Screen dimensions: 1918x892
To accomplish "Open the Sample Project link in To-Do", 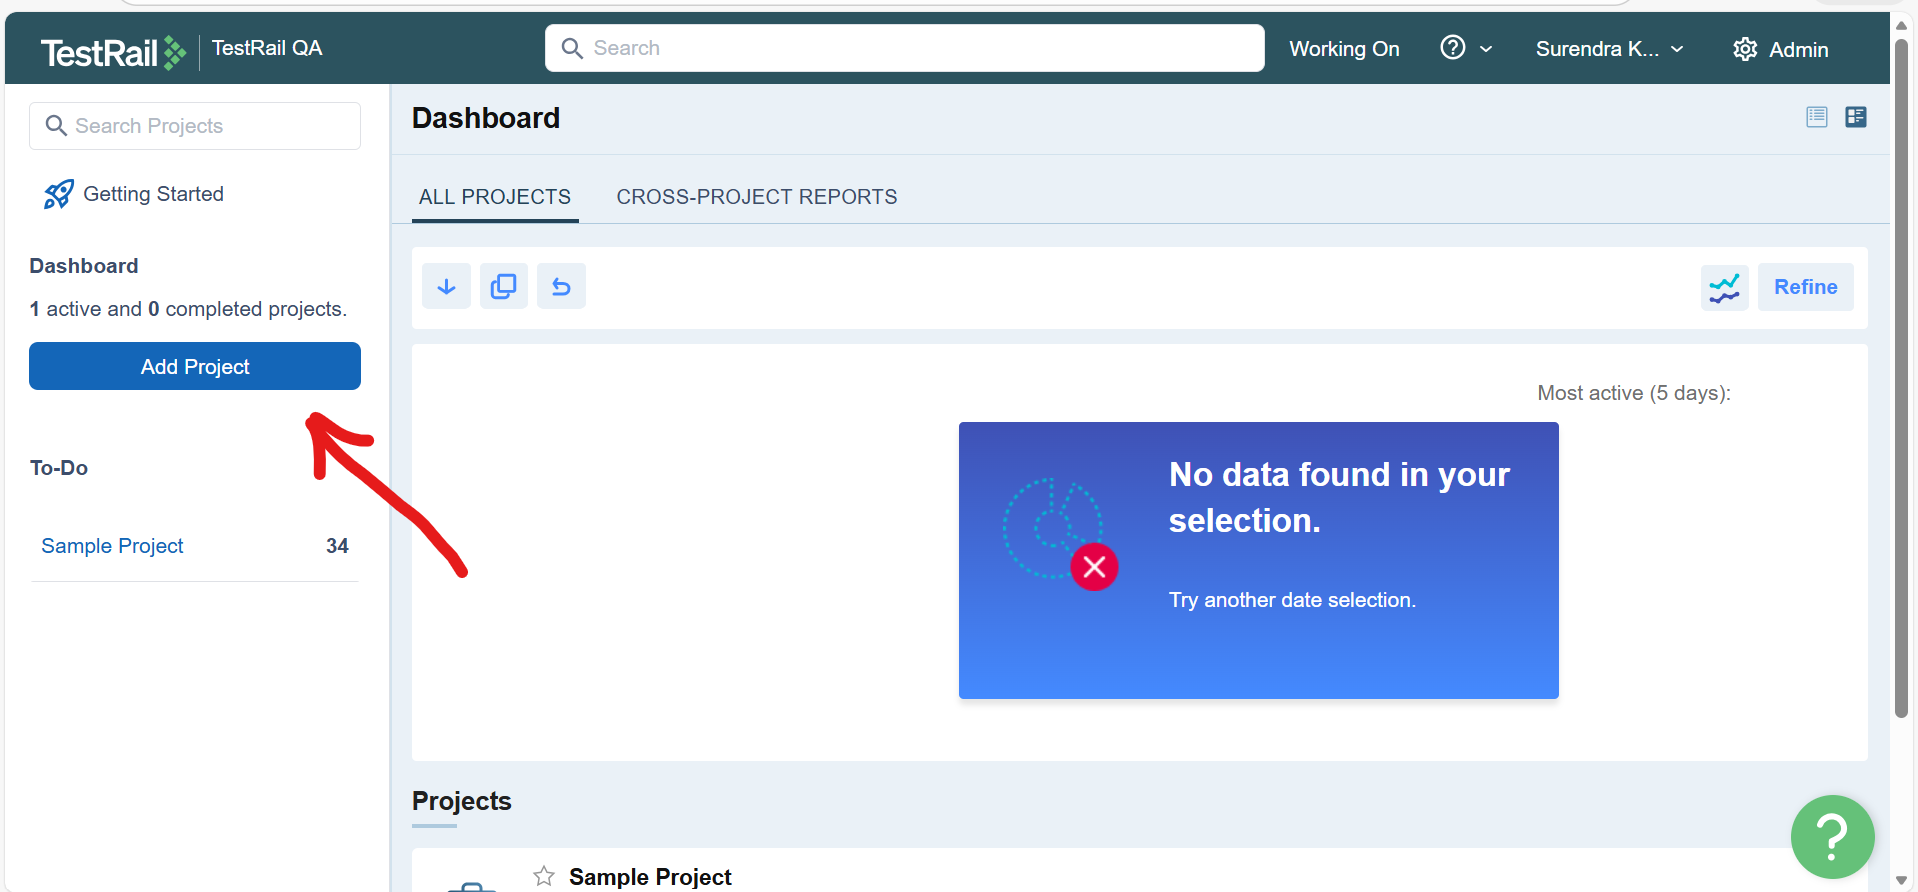I will pyautogui.click(x=112, y=546).
